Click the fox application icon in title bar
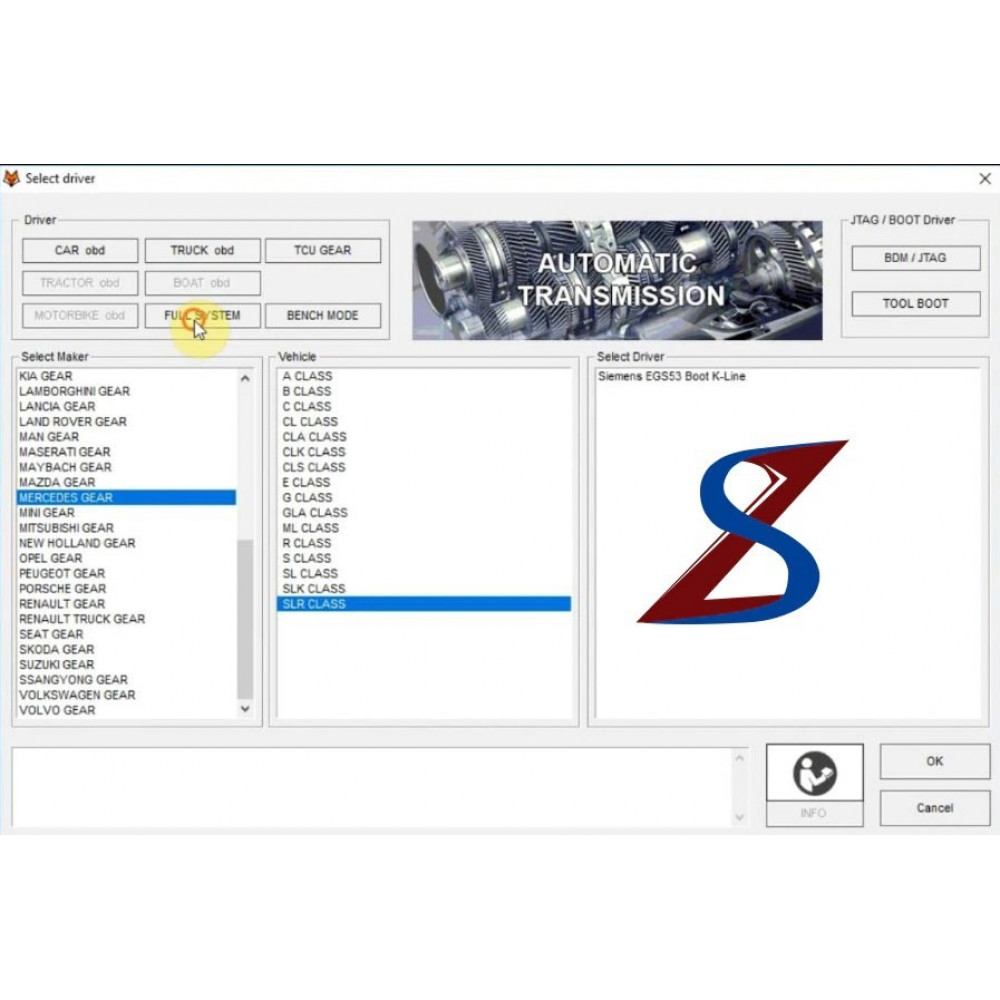 click(12, 179)
